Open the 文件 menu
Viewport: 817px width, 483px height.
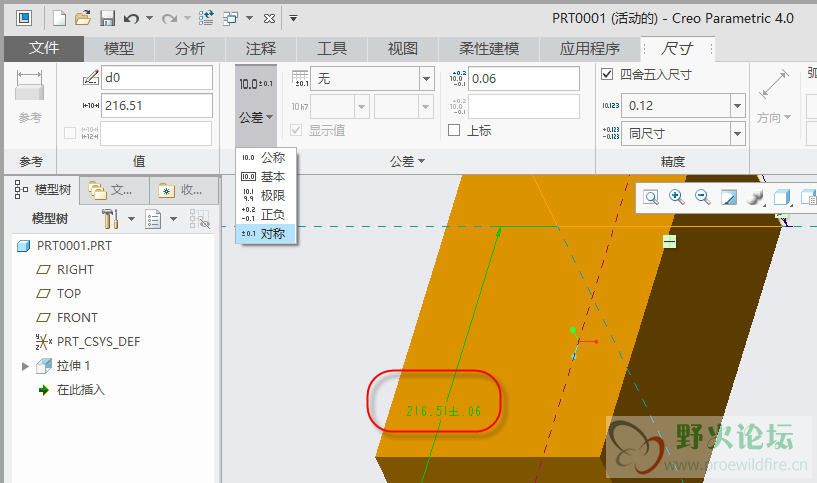[x=44, y=48]
